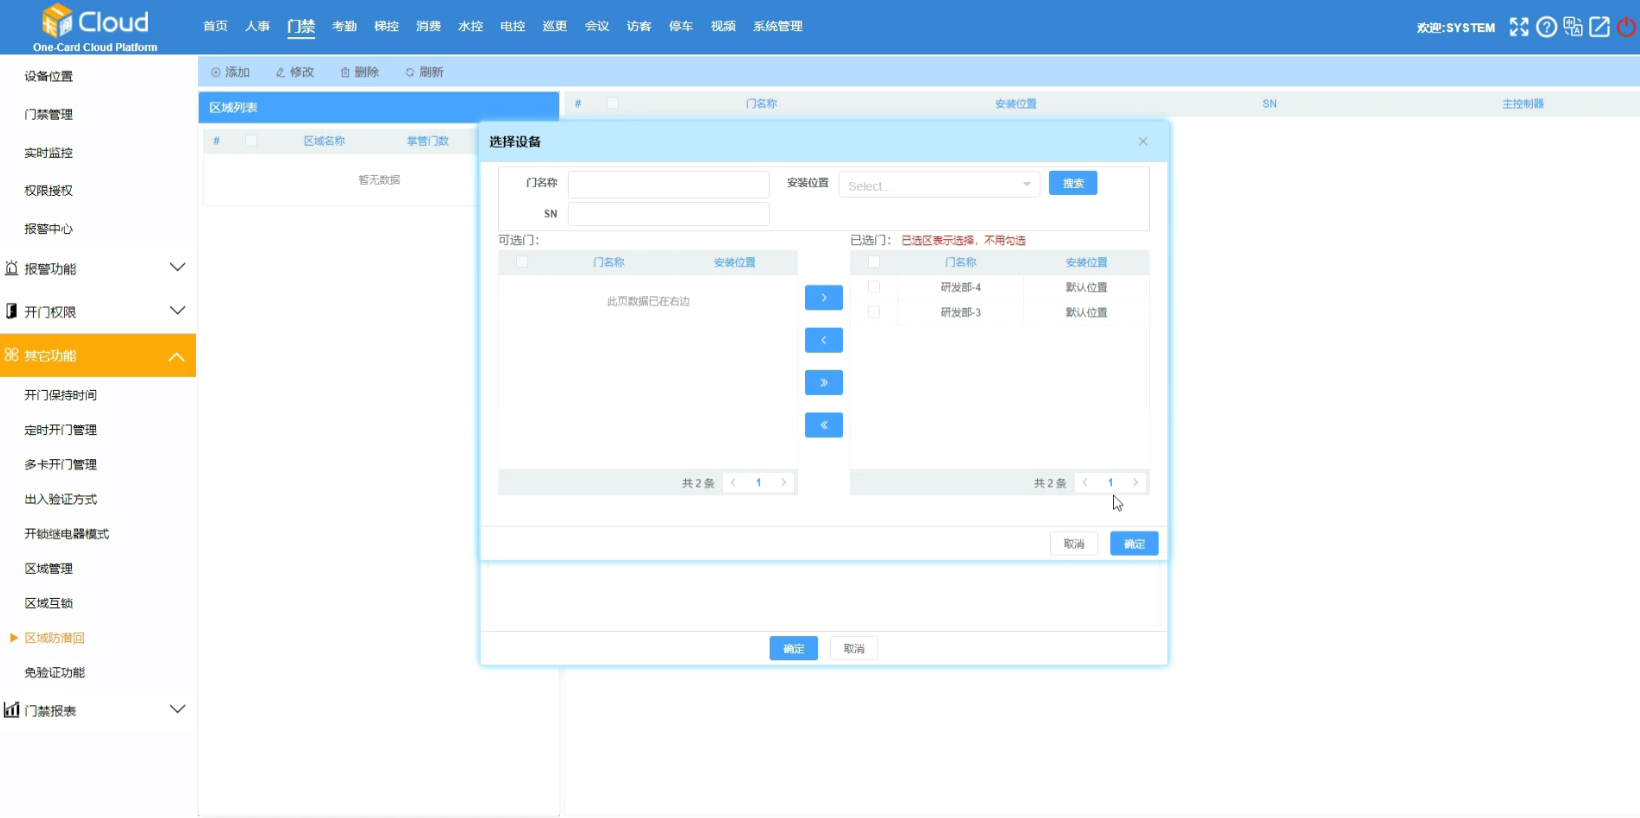1640x818 pixels.
Task: Open the 考勤 top menu item
Action: pyautogui.click(x=344, y=26)
